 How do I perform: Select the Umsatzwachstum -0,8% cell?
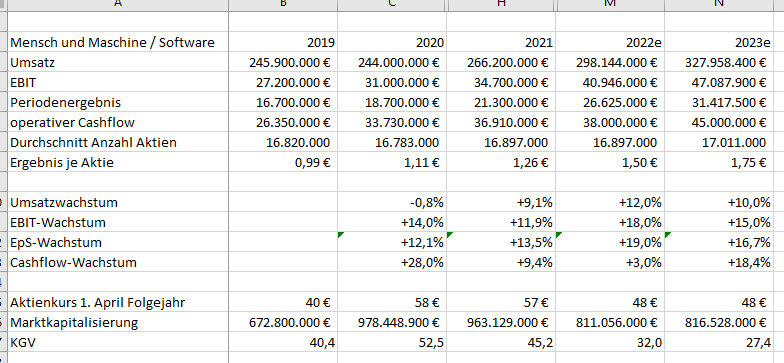[392, 202]
